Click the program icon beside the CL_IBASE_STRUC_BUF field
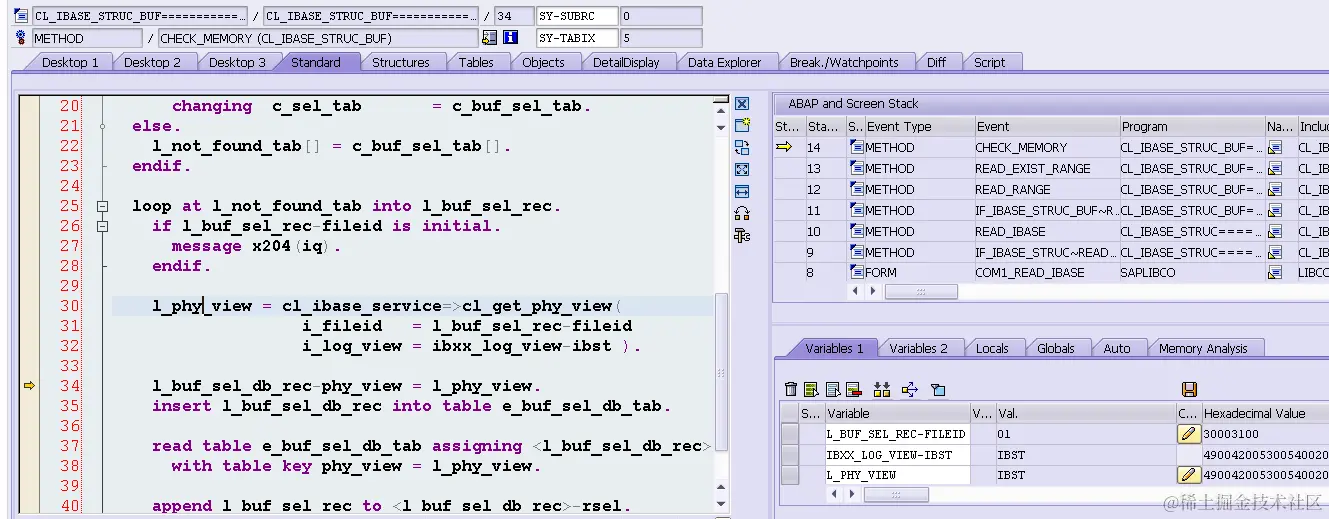1329x519 pixels. click(x=20, y=16)
